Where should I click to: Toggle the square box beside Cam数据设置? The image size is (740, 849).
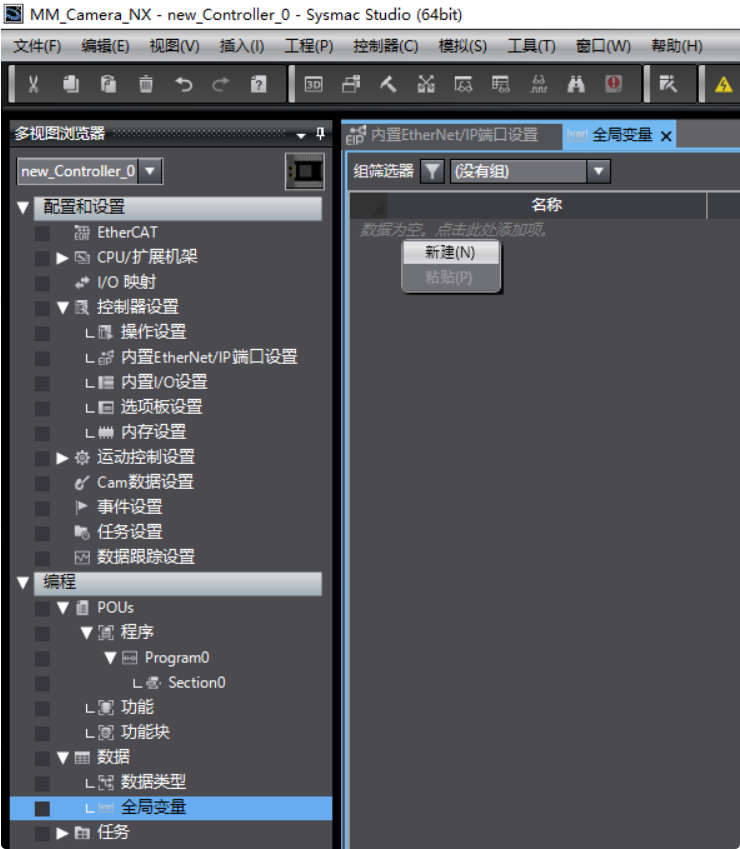tap(42, 483)
